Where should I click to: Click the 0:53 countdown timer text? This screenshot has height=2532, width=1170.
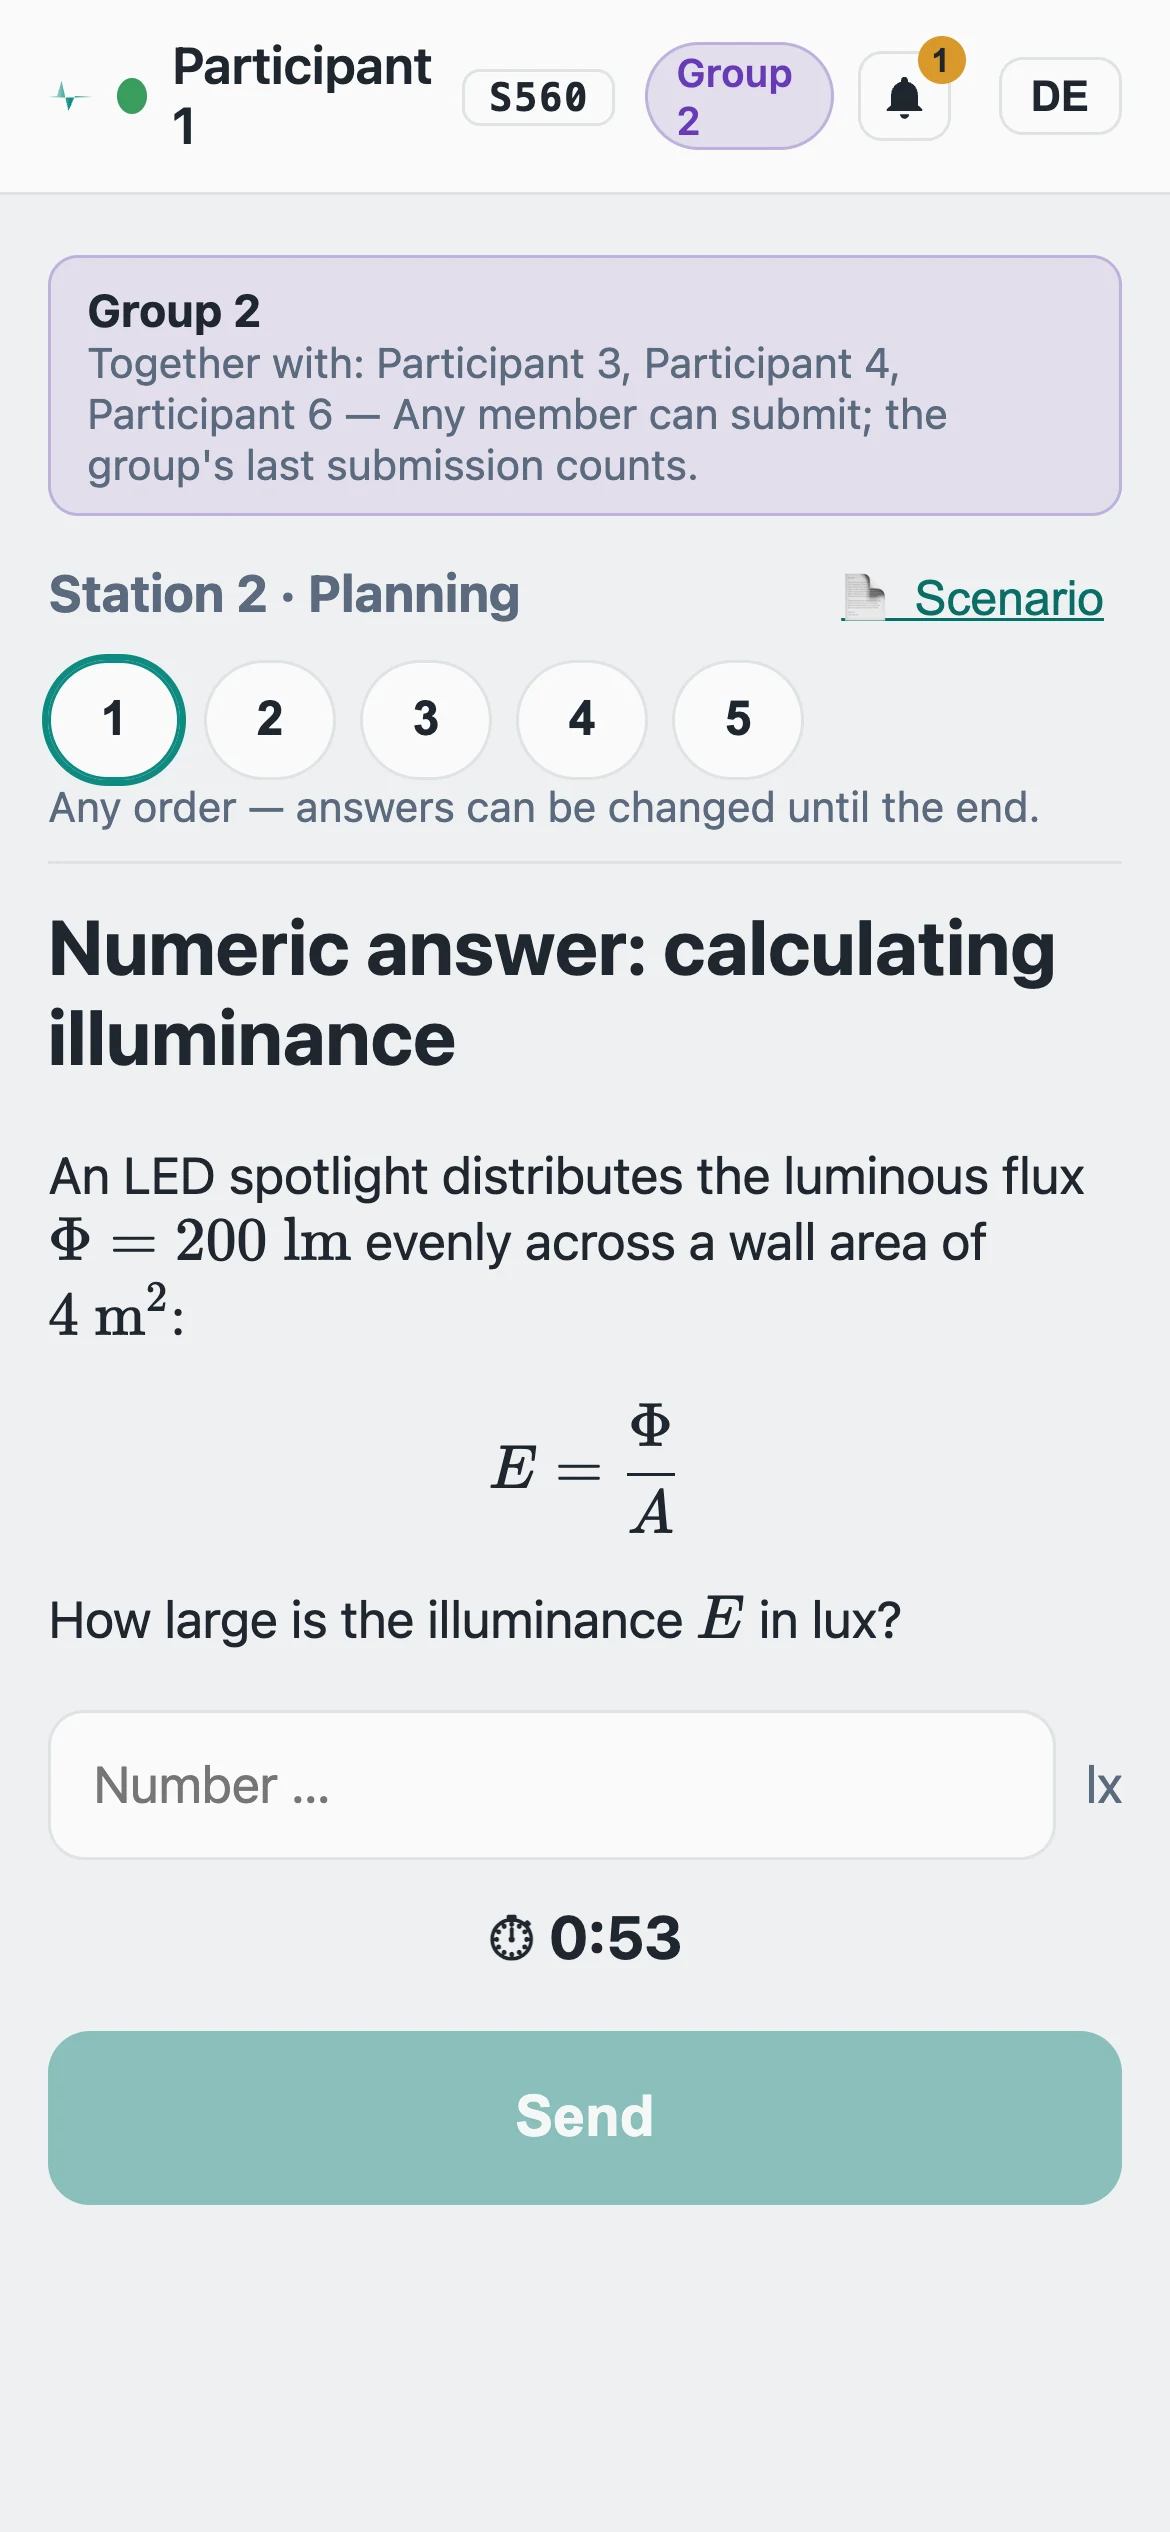coord(615,1938)
